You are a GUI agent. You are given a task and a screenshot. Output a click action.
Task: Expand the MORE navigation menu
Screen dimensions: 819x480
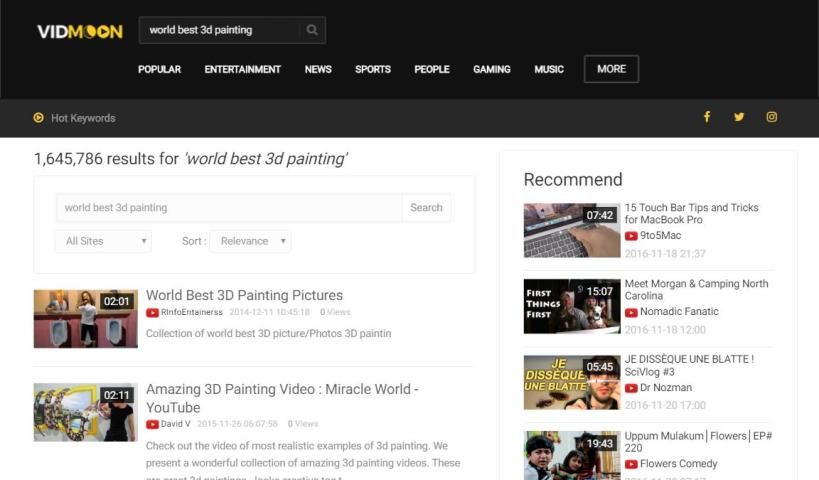611,69
